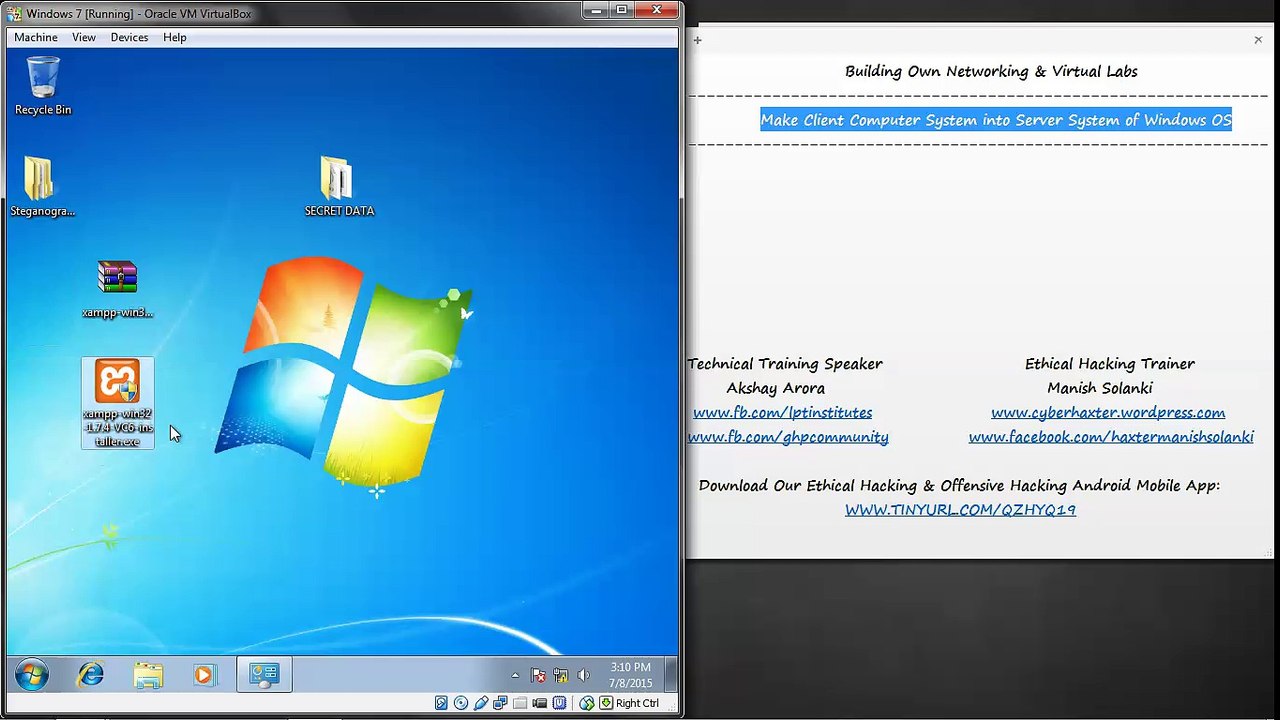The height and width of the screenshot is (720, 1280).
Task: Click the Technical Training Speaker text
Action: pyautogui.click(x=785, y=364)
